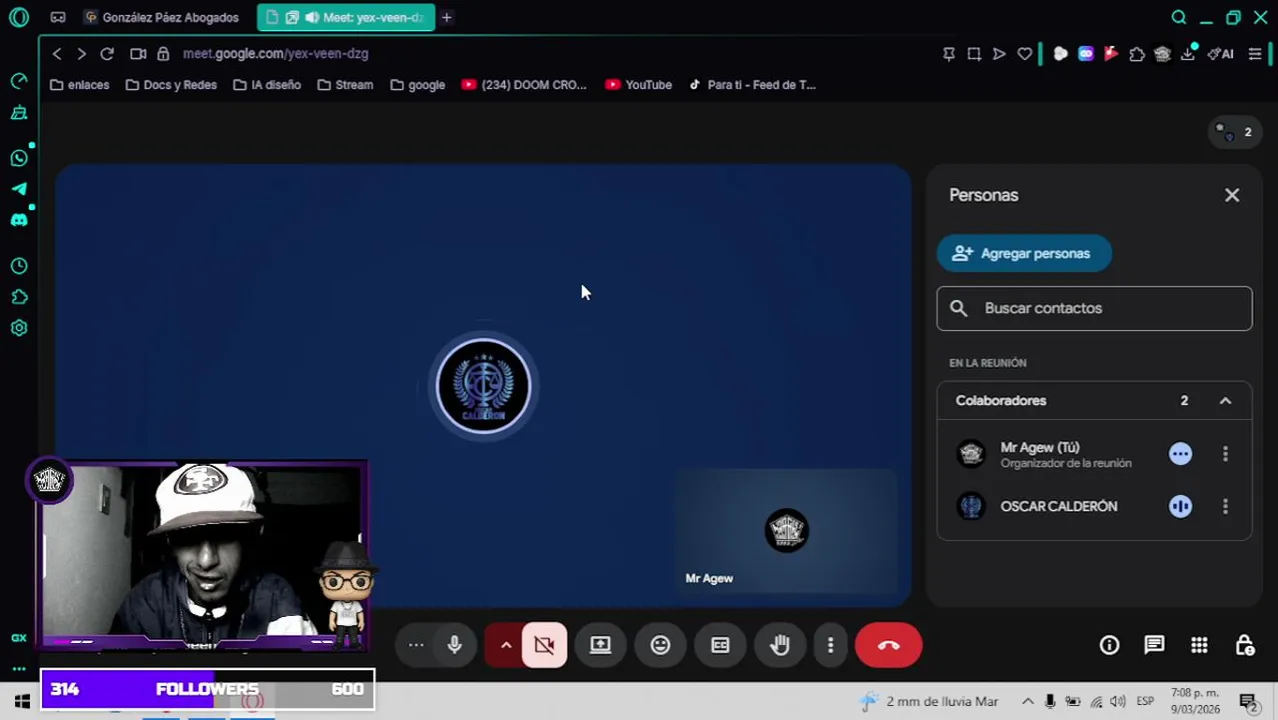Open host controls lock icon
This screenshot has width=1278, height=720.
1244,645
